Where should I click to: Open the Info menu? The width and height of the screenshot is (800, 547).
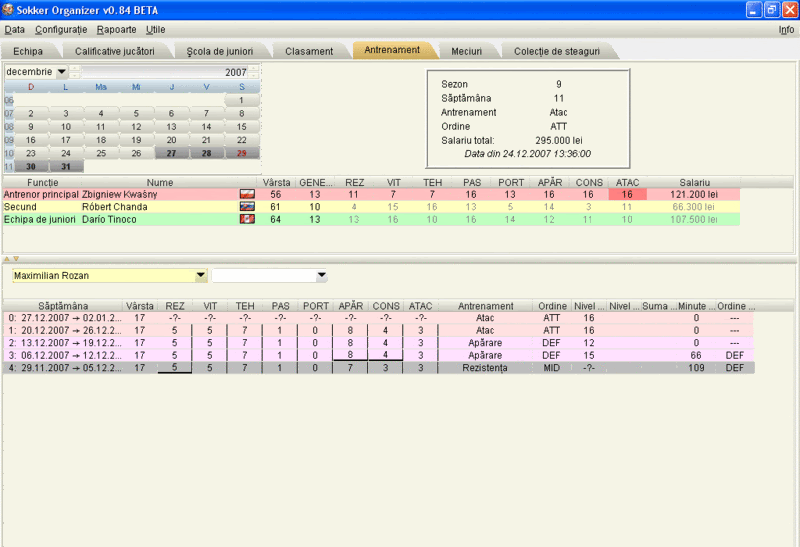(x=786, y=30)
